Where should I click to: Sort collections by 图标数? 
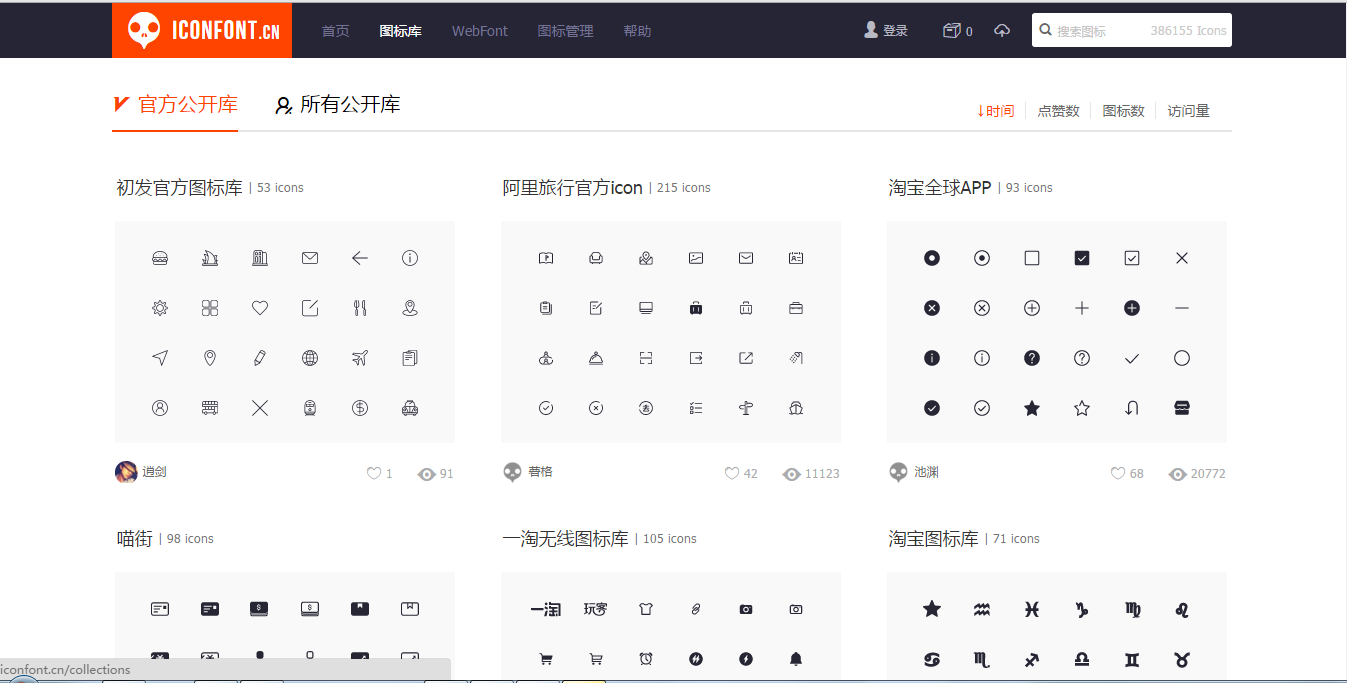click(1124, 111)
